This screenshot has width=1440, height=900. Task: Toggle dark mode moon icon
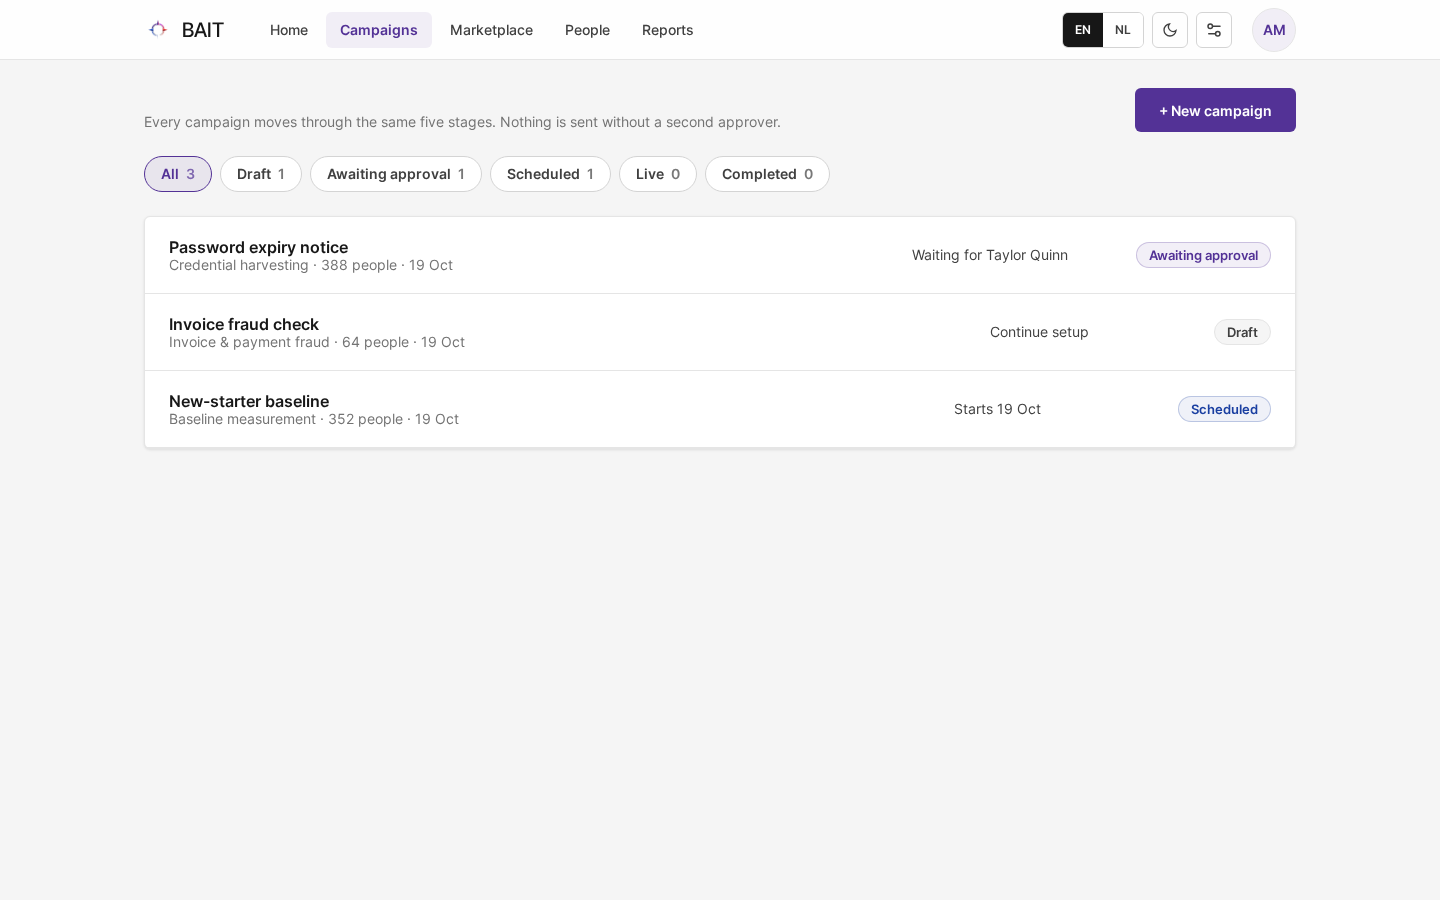pyautogui.click(x=1170, y=30)
